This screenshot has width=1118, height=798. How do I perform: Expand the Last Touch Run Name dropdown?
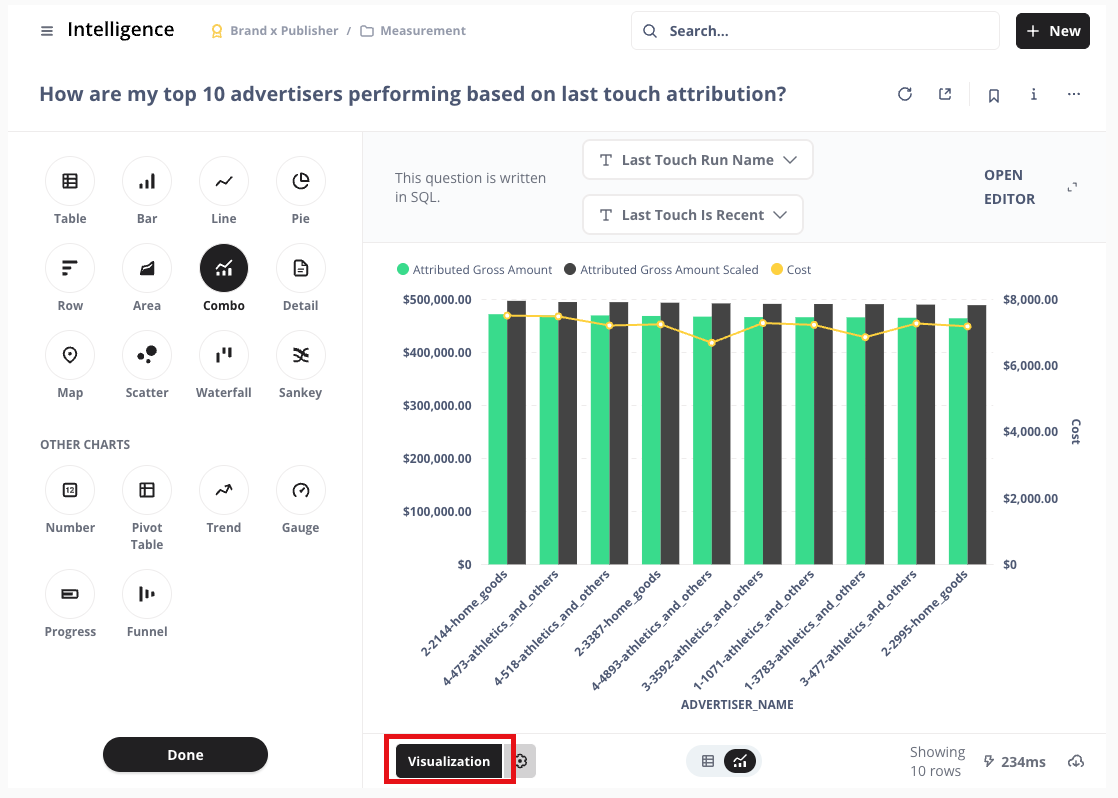coord(698,160)
